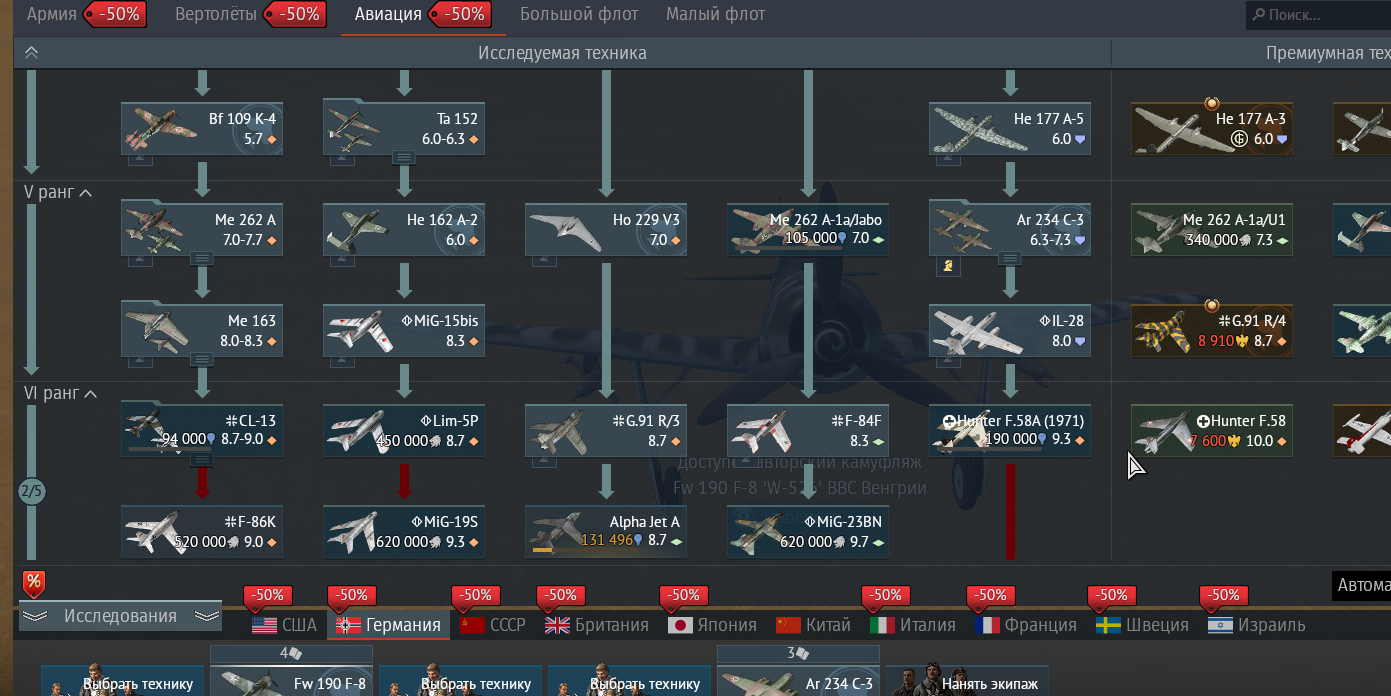This screenshot has width=1391, height=696.
Task: Select the Me 262 A group card
Action: click(202, 229)
